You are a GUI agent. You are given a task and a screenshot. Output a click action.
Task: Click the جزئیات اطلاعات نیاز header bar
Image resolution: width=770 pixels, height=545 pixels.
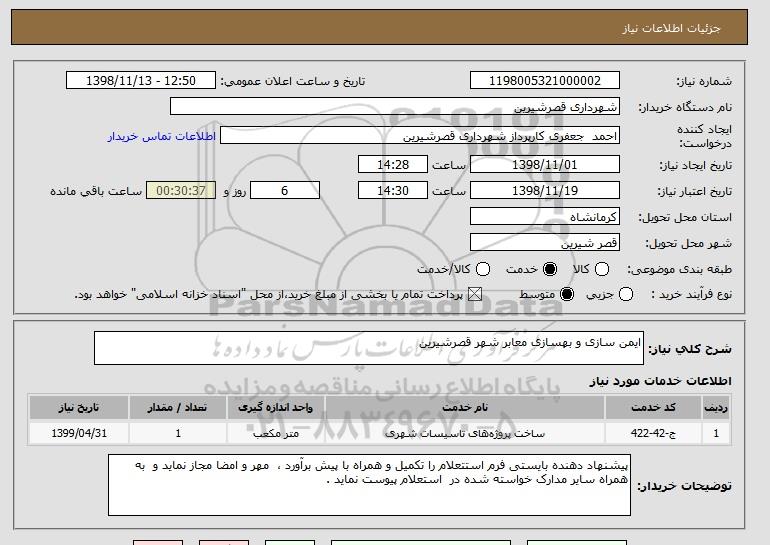[379, 27]
